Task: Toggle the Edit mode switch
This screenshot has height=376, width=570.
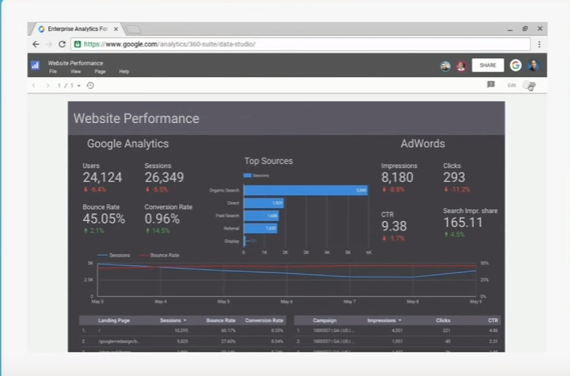Action: pyautogui.click(x=529, y=85)
